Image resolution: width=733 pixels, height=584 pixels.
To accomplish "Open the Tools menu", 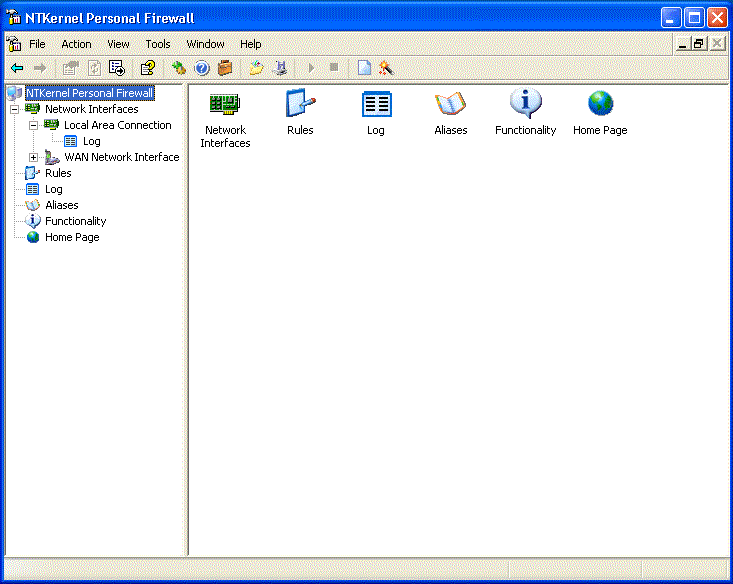I will pyautogui.click(x=158, y=44).
